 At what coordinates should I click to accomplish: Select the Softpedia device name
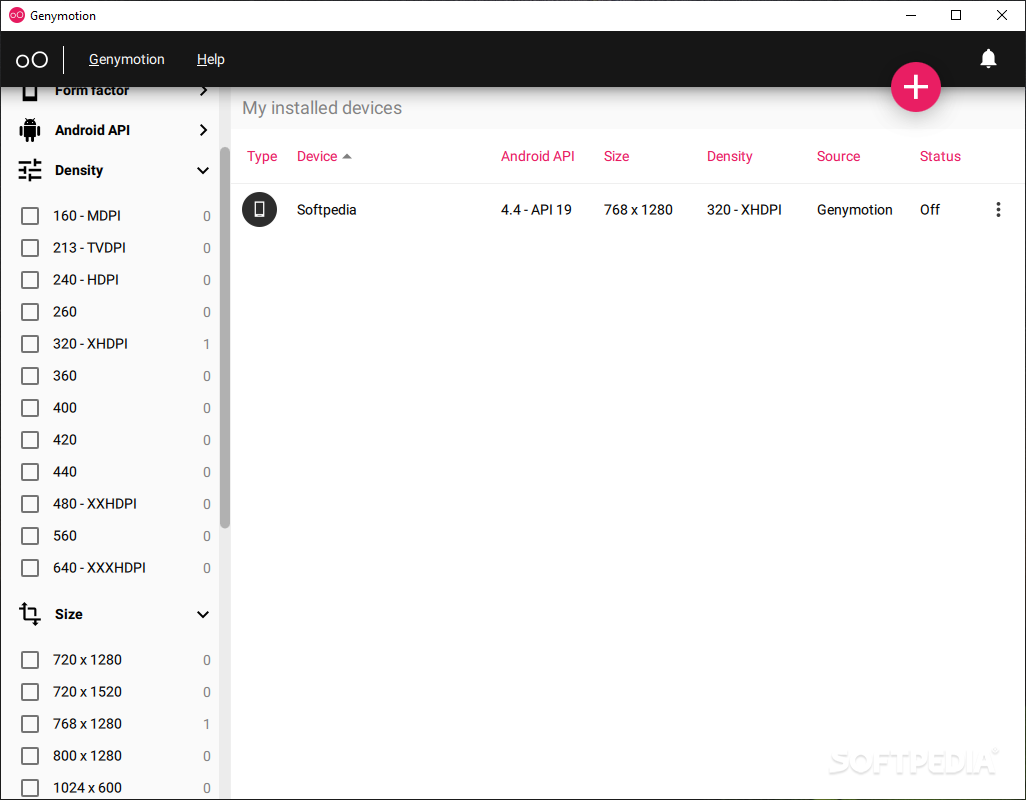coord(327,210)
